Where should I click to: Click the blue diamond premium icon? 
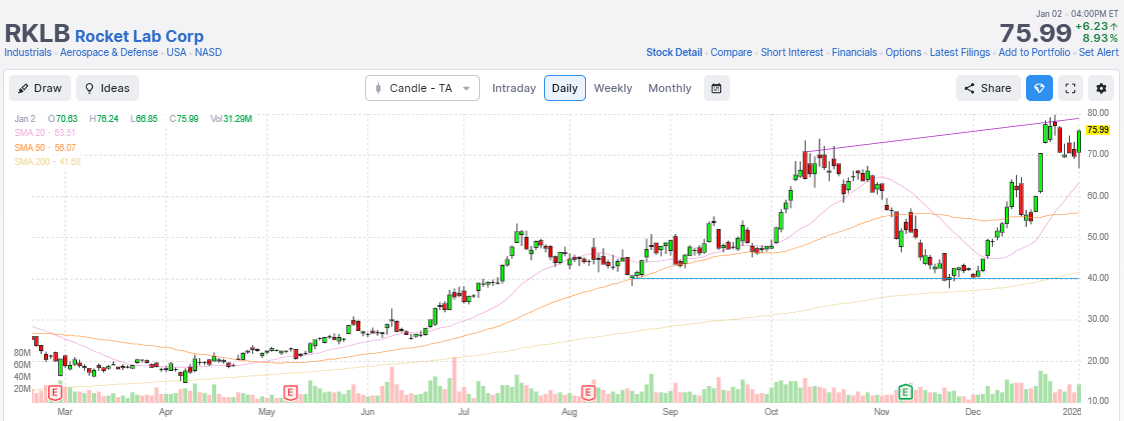1039,88
